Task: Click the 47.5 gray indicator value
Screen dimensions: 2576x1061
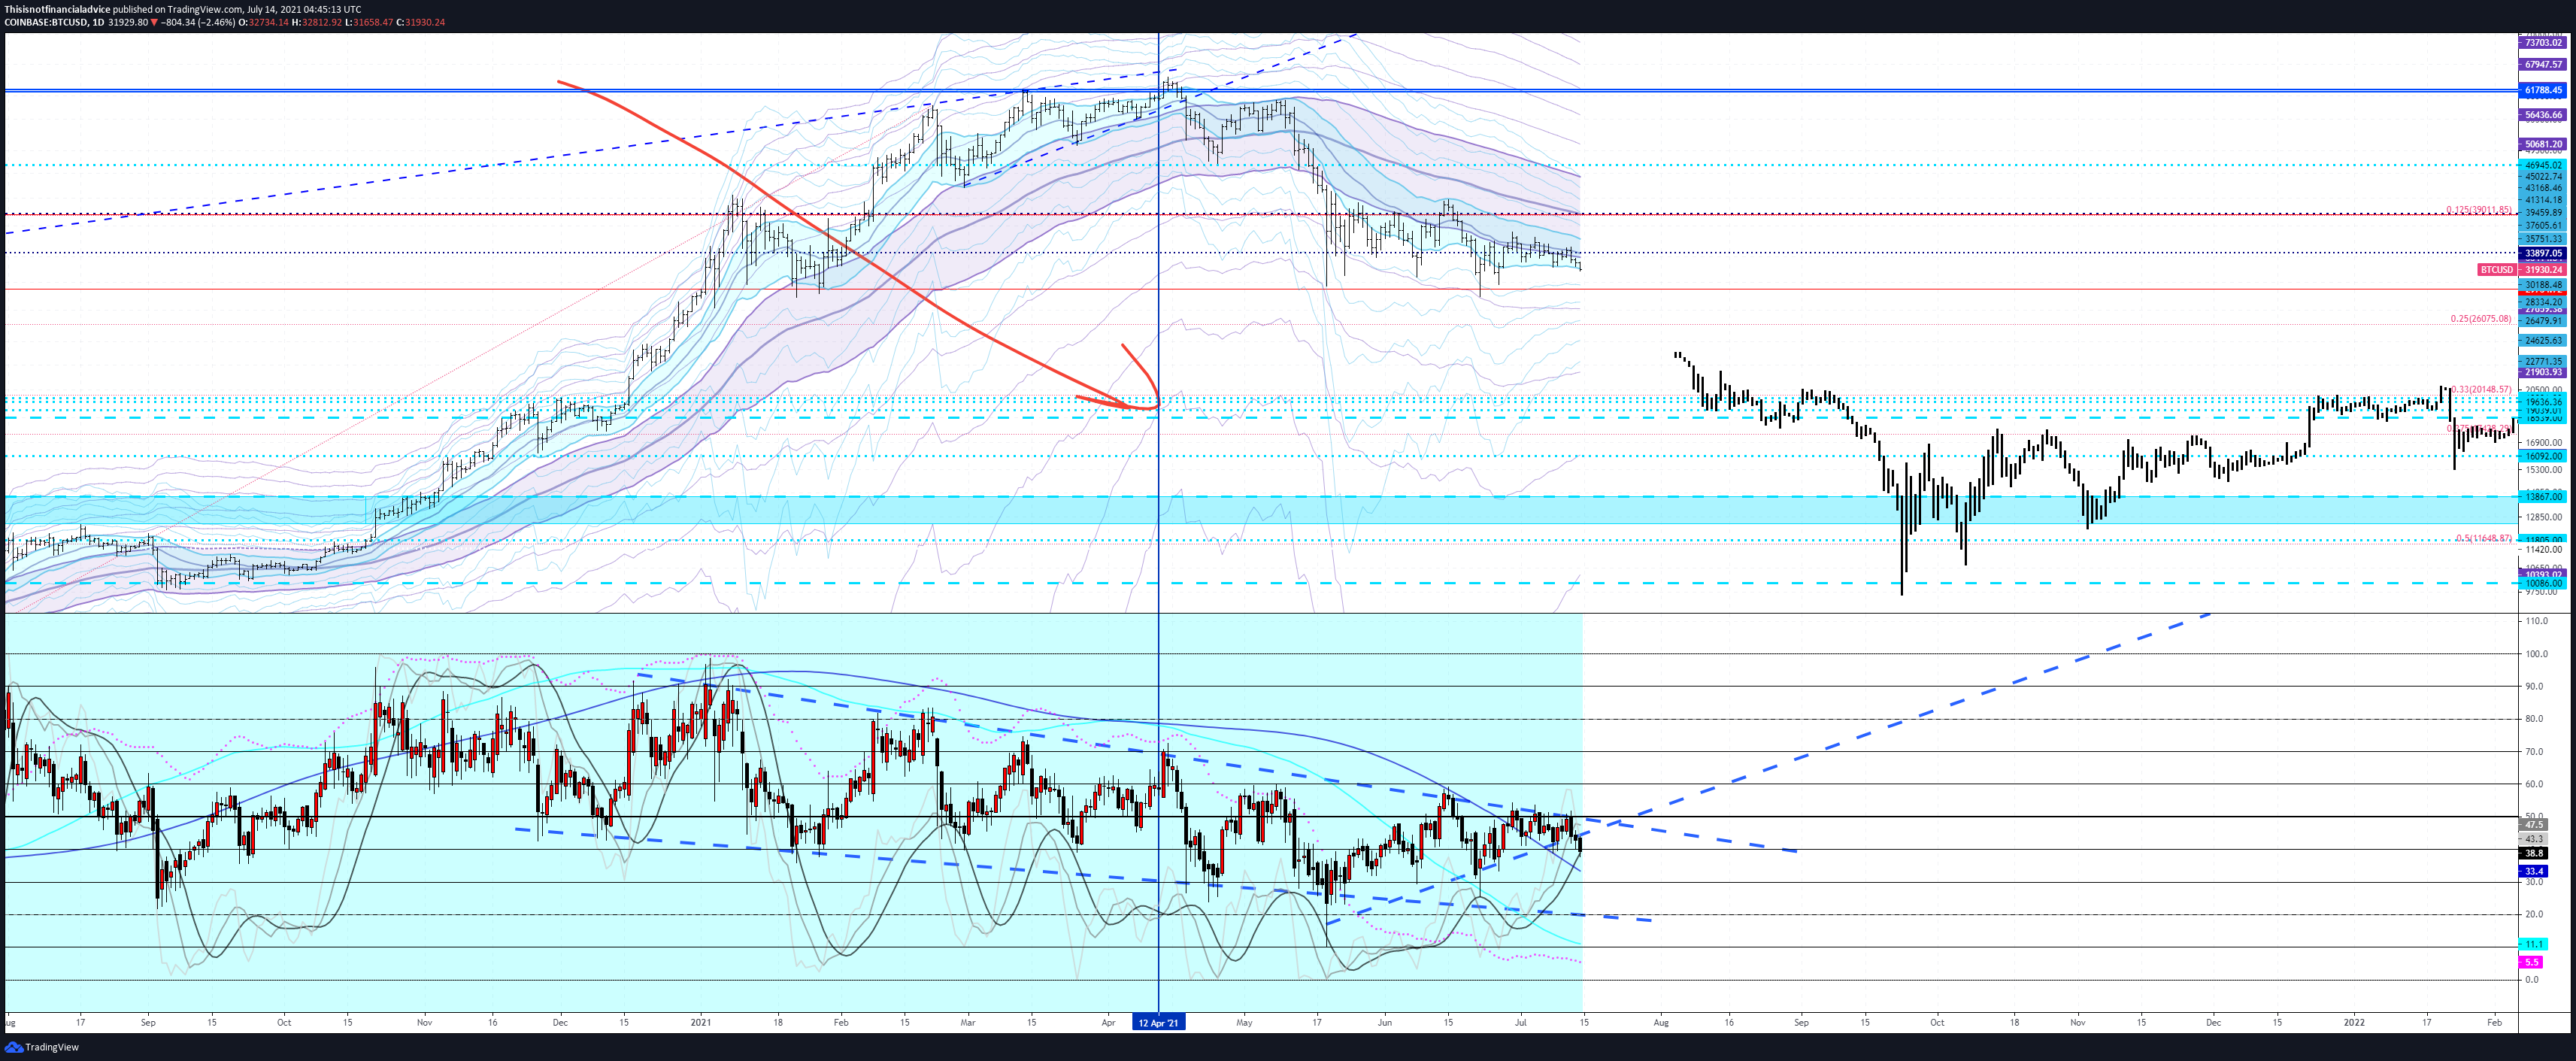Action: point(2534,825)
